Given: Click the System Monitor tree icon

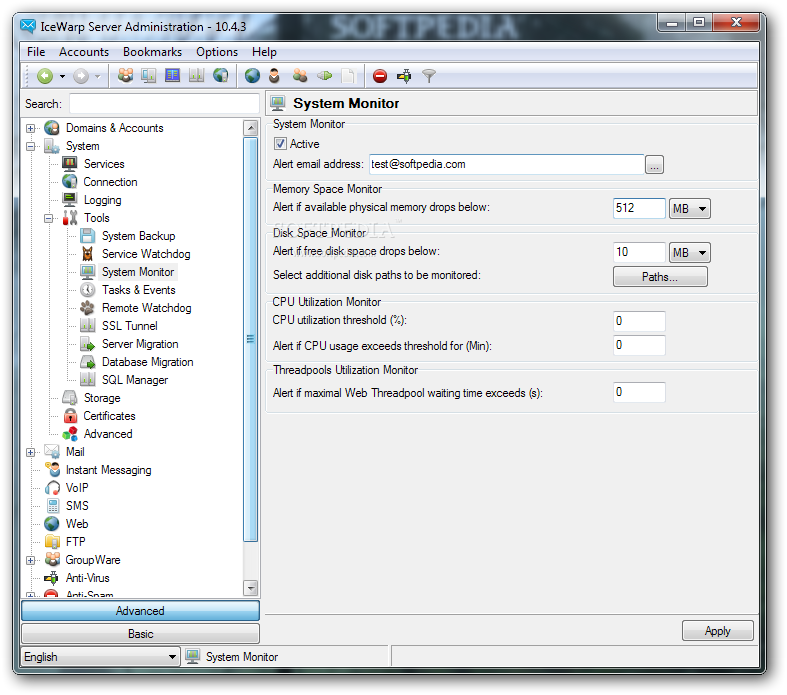Looking at the screenshot, I should (x=88, y=272).
